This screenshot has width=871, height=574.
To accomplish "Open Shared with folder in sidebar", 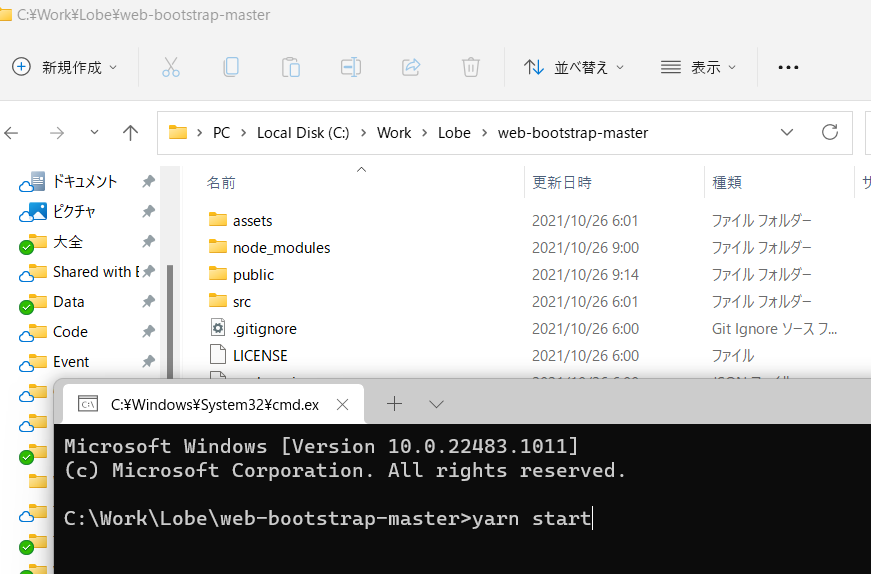I will tap(96, 272).
